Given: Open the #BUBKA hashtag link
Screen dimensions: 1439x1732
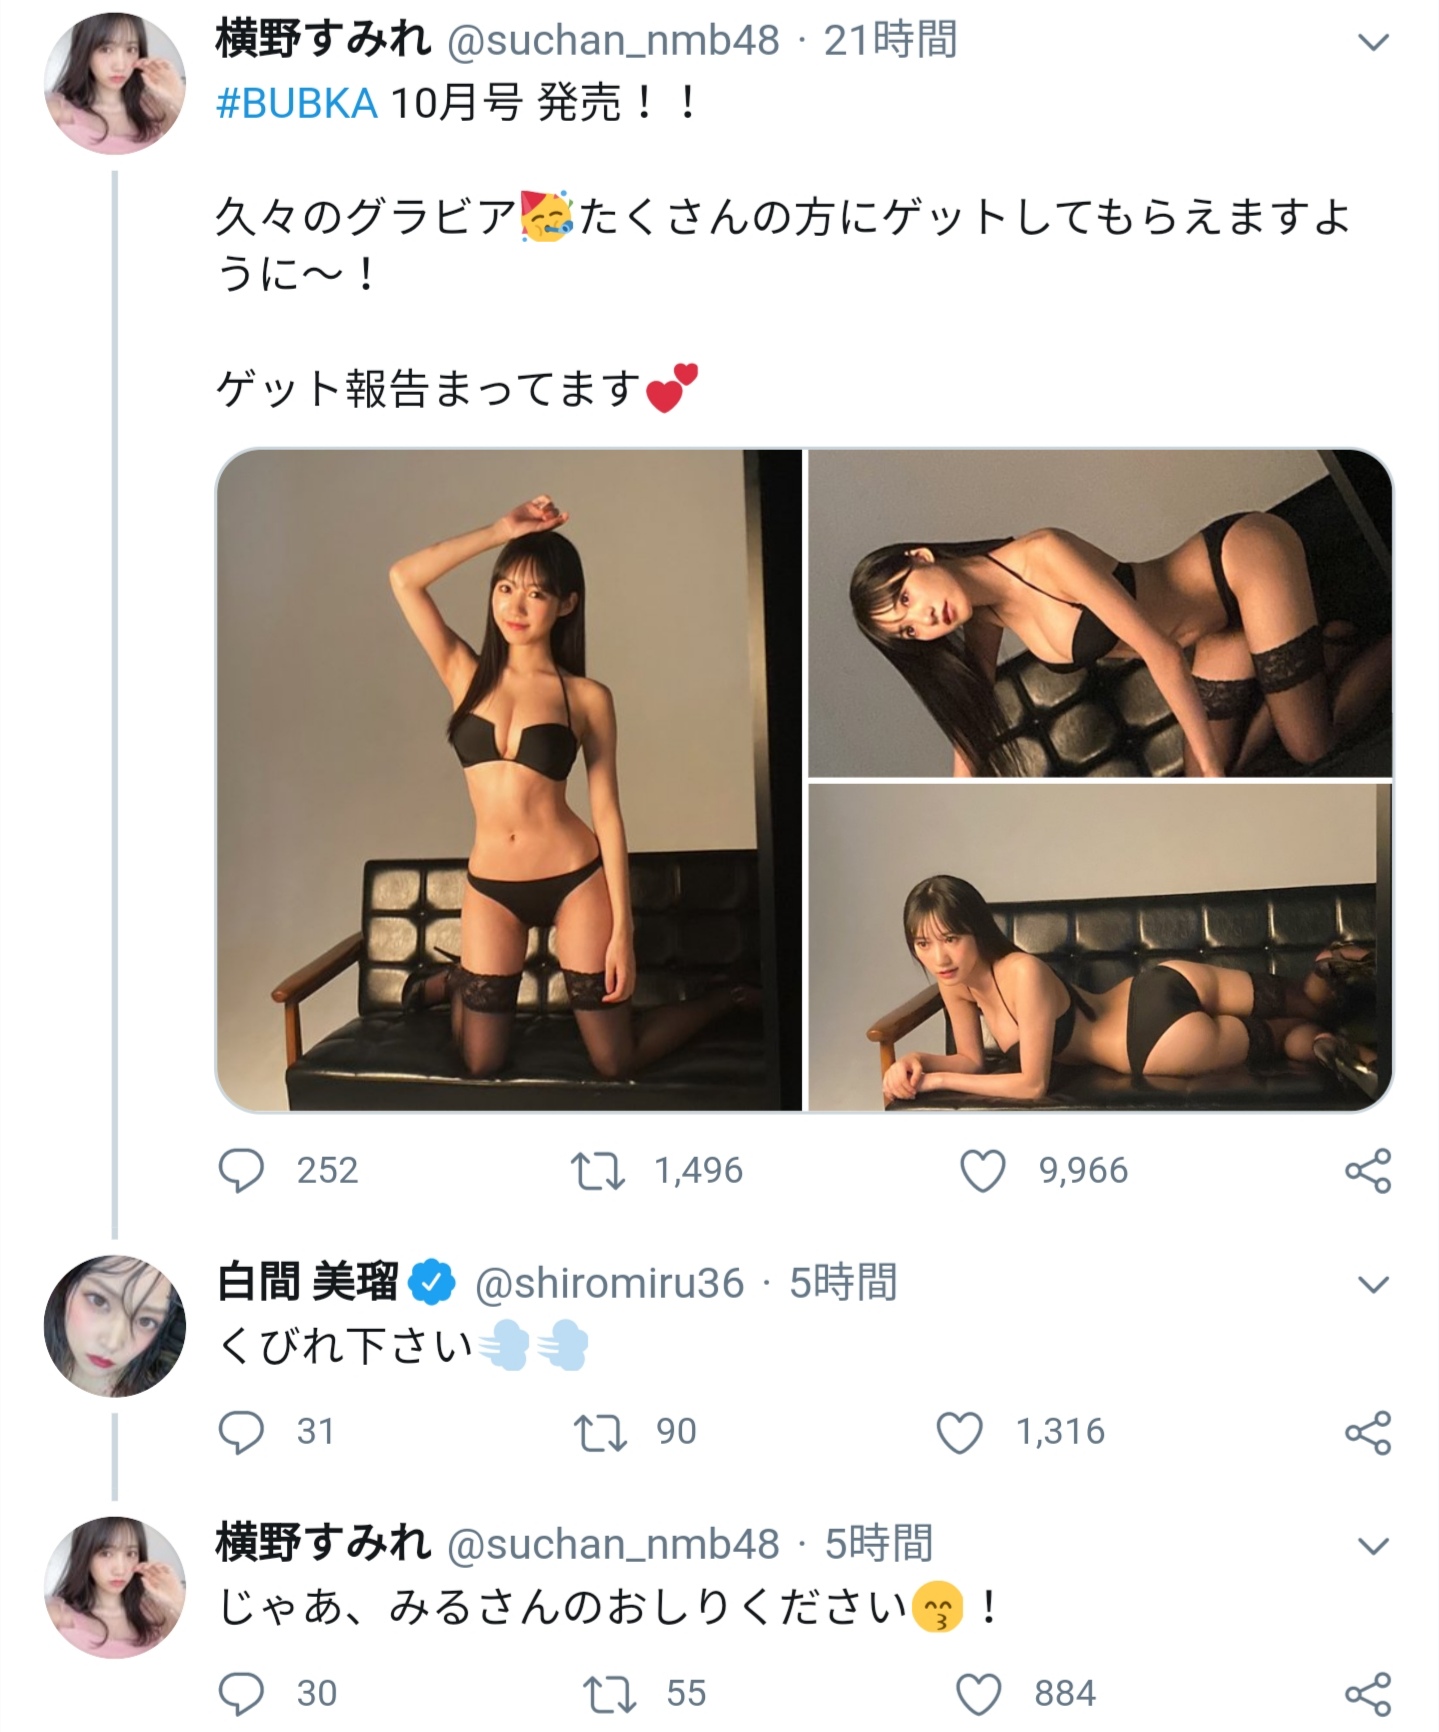Looking at the screenshot, I should point(297,103).
